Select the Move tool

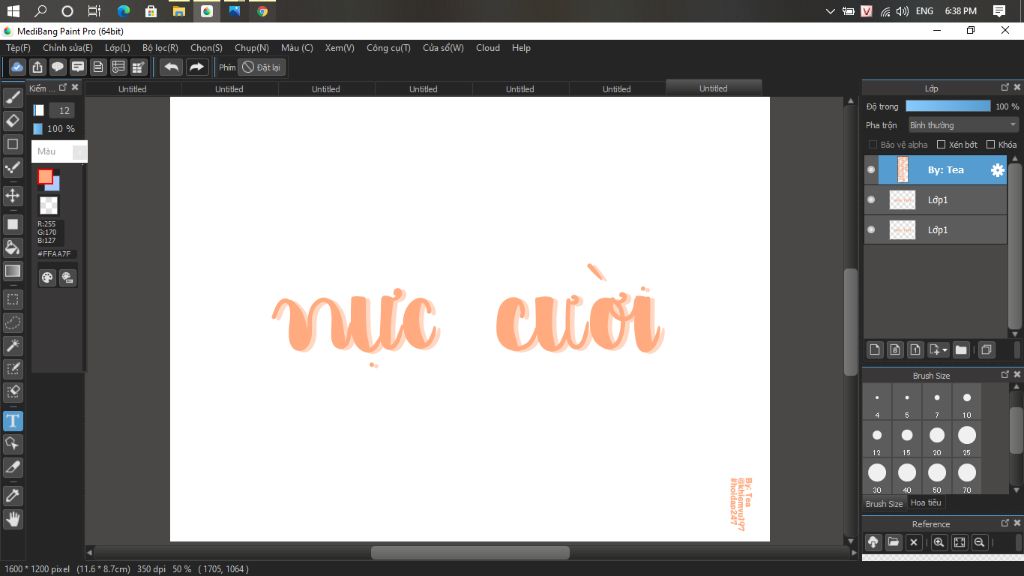pyautogui.click(x=12, y=195)
